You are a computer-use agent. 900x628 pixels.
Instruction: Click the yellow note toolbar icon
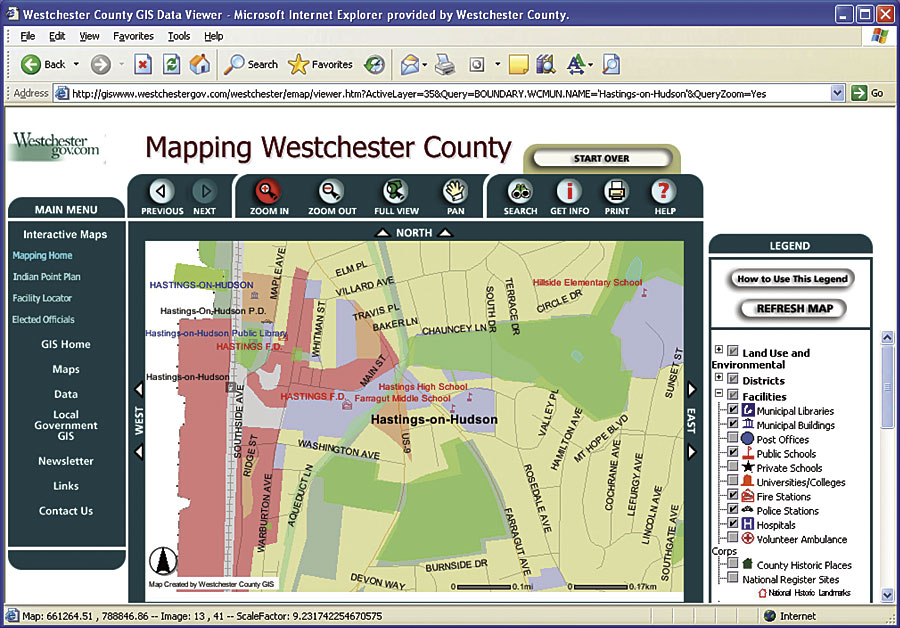(x=518, y=65)
